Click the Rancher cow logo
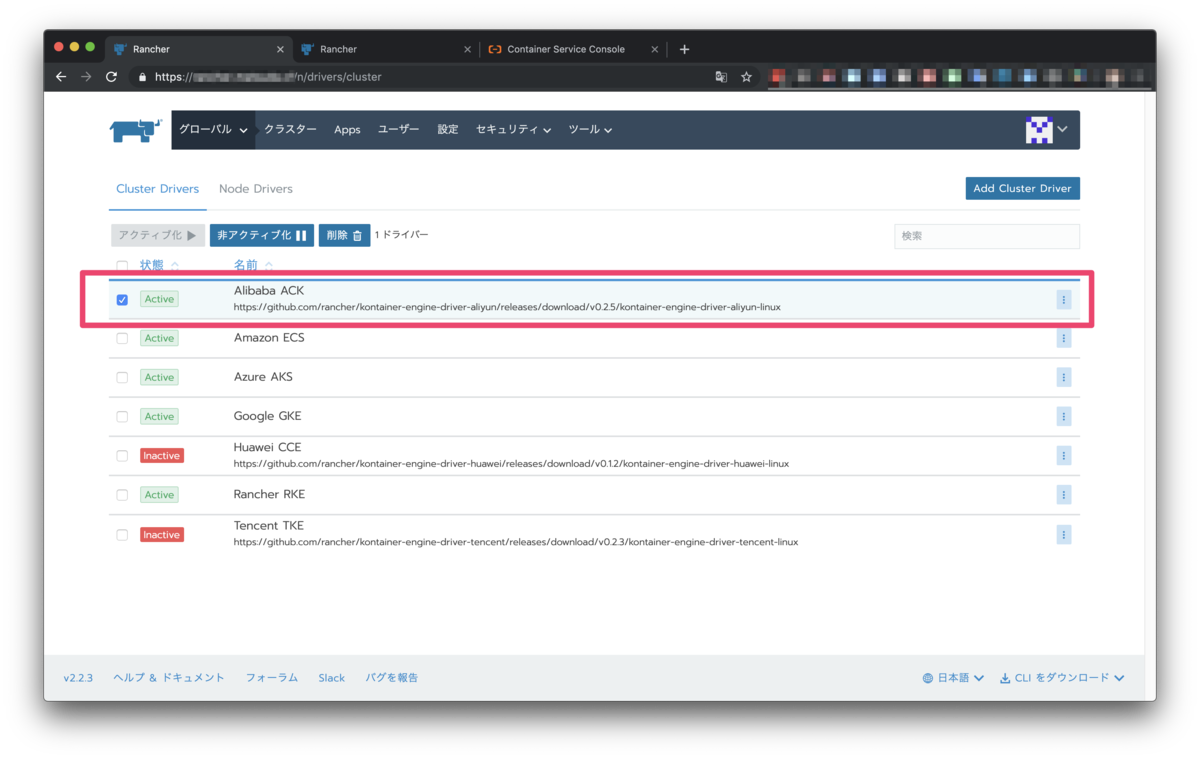 (x=136, y=130)
